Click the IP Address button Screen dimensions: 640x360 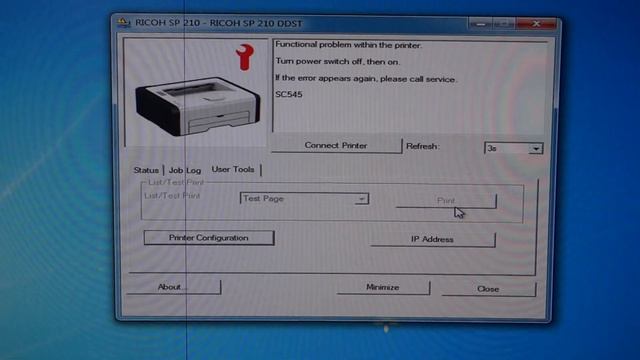[x=433, y=239]
